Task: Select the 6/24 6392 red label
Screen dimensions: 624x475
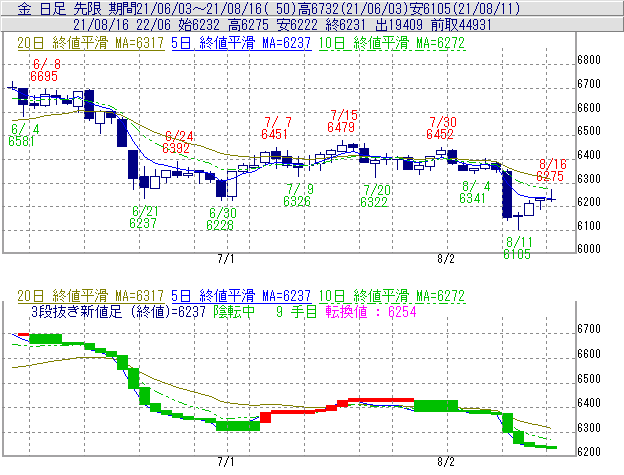Action: coord(177,142)
